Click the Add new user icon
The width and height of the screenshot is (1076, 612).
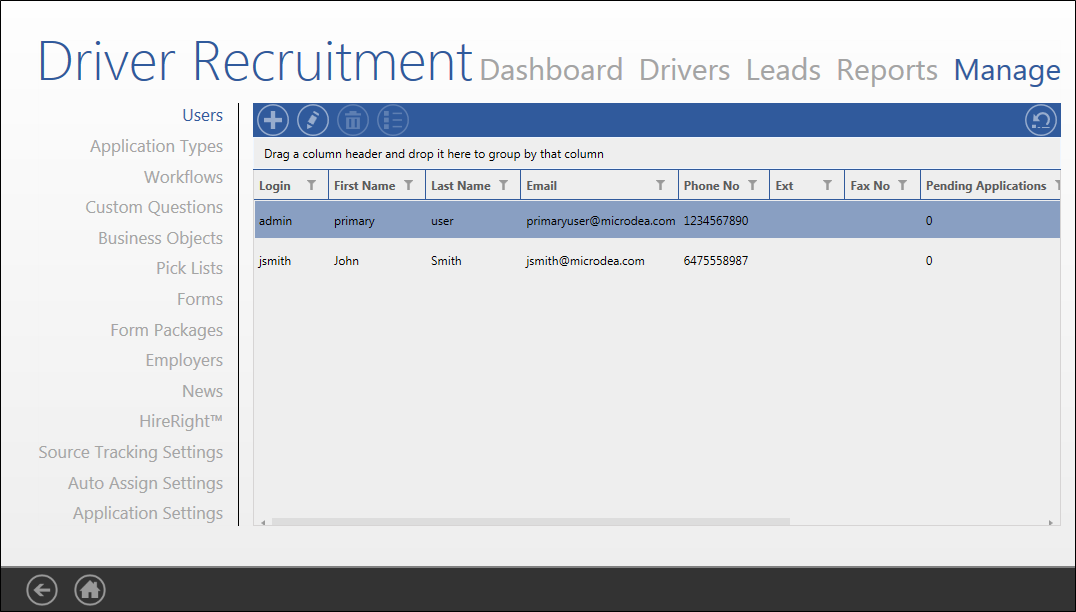pyautogui.click(x=272, y=119)
